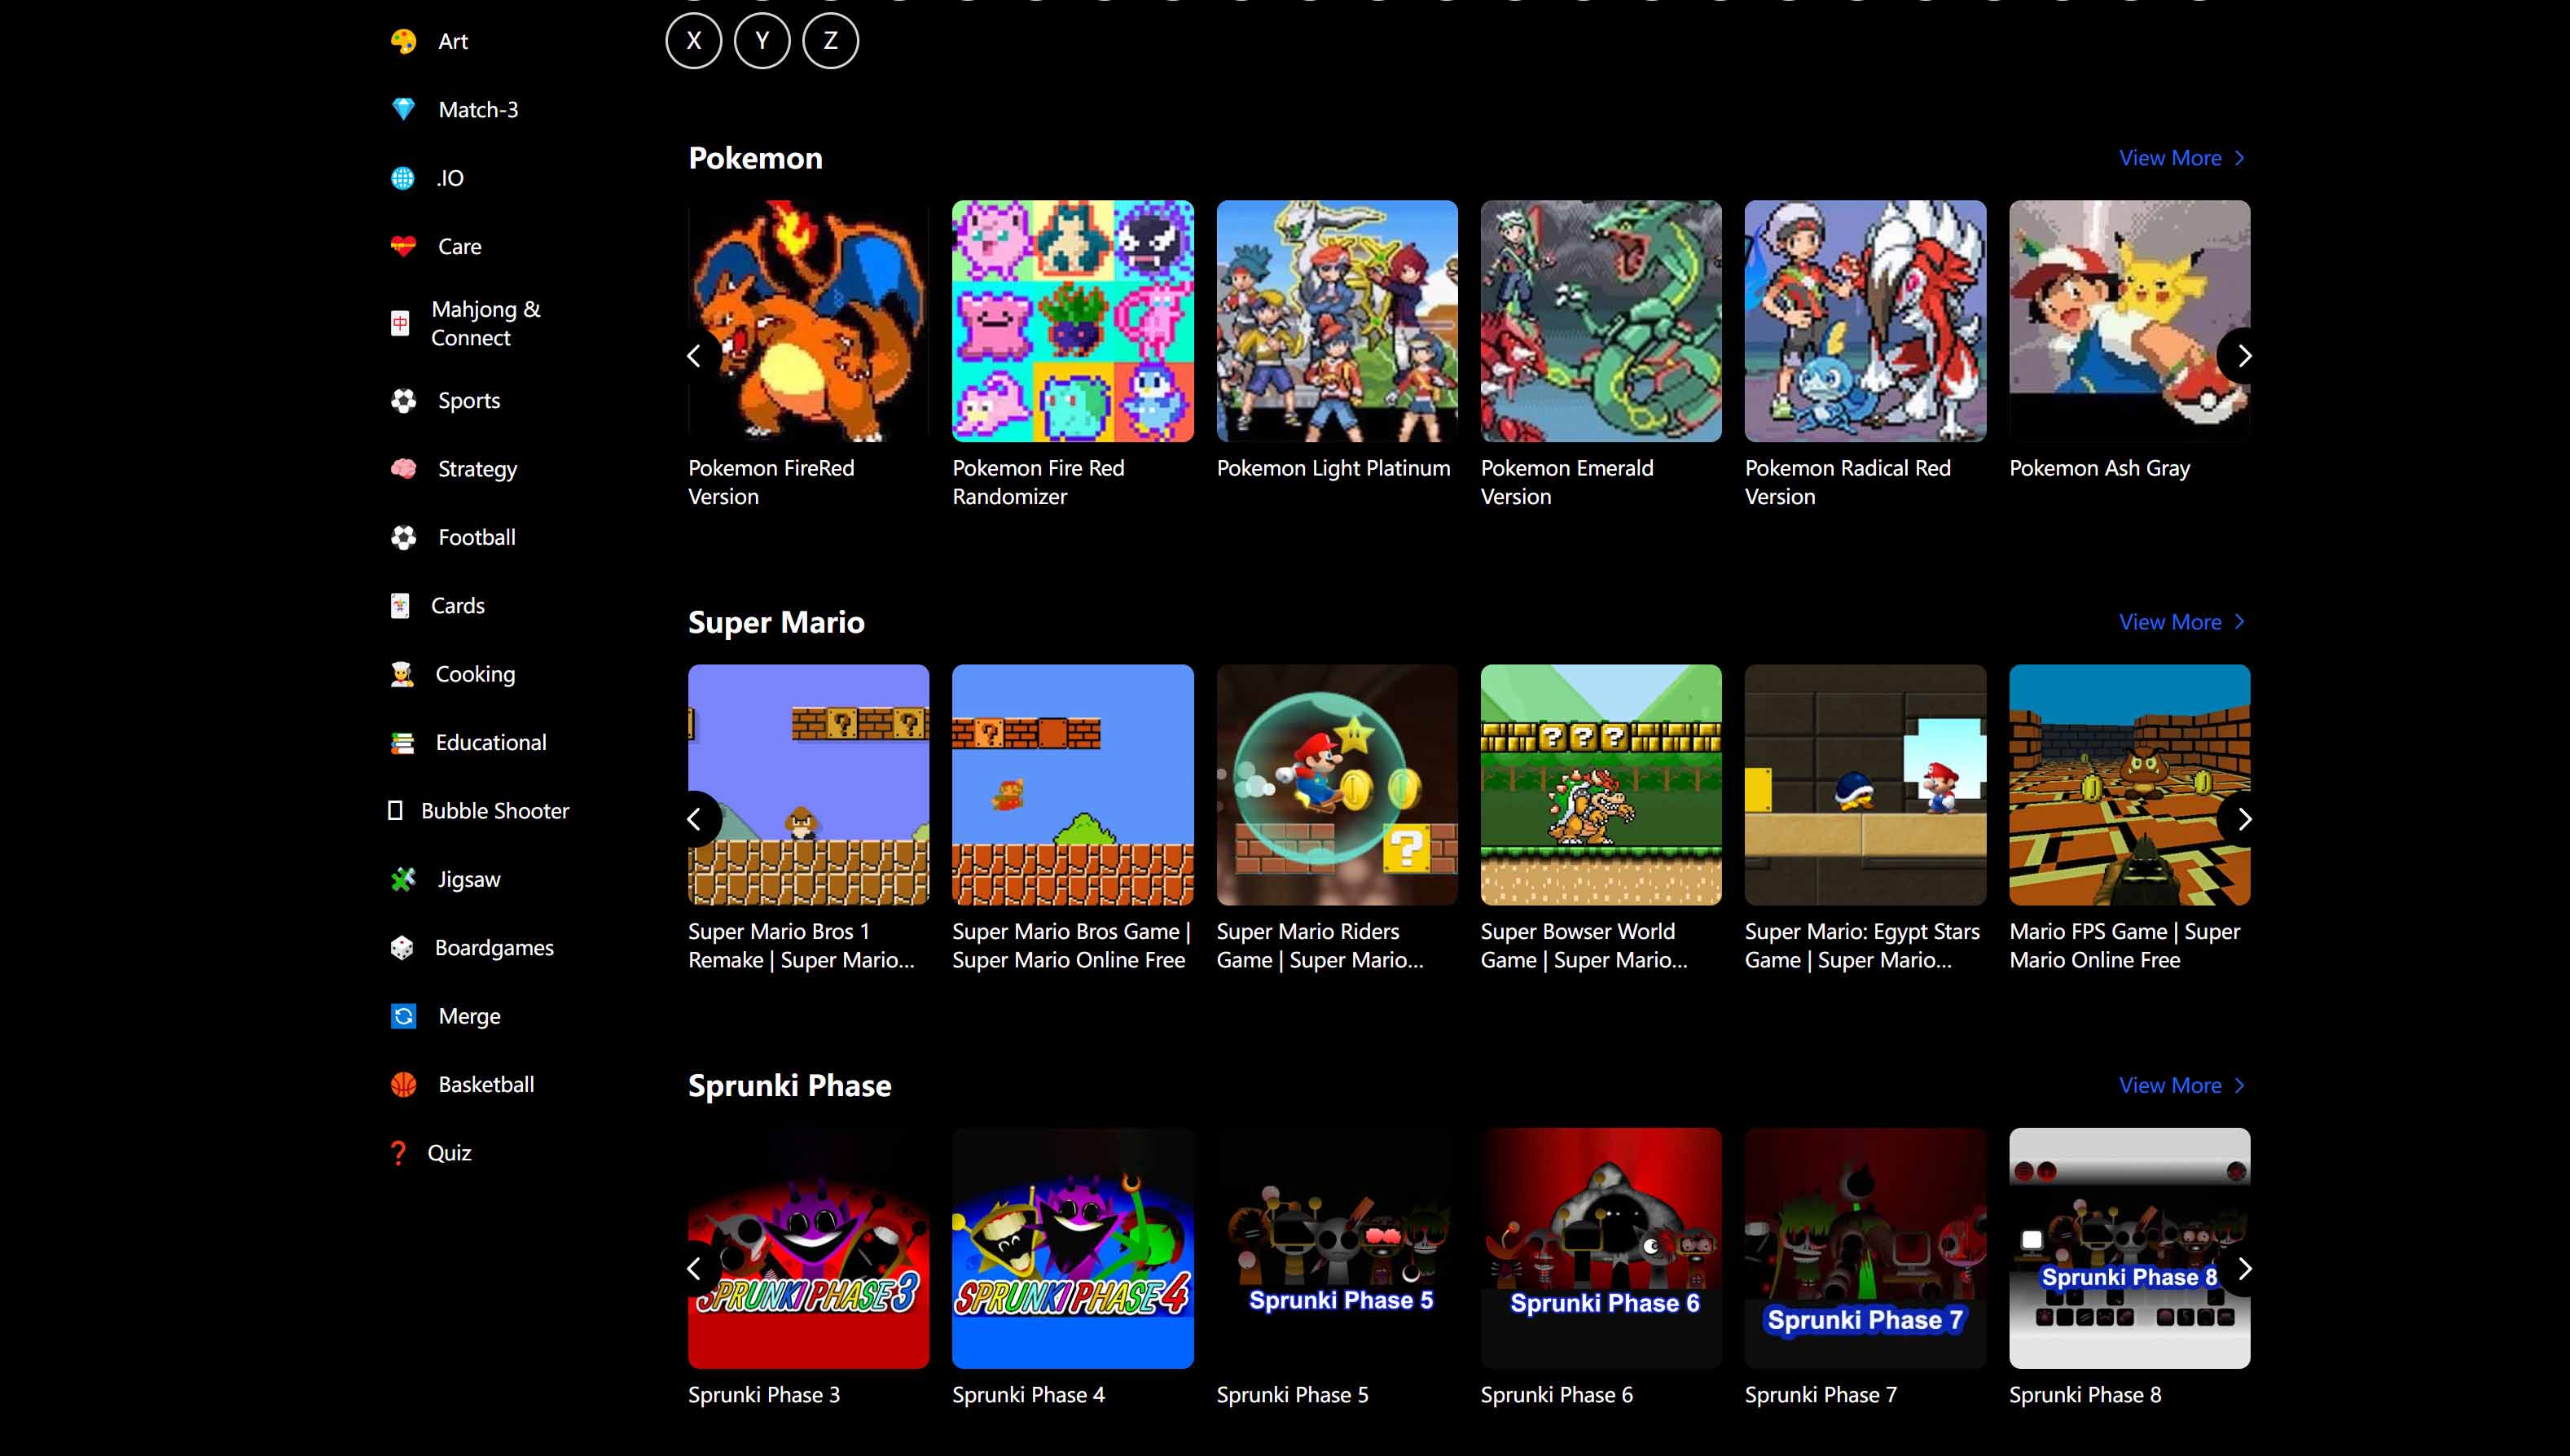Image resolution: width=2570 pixels, height=1456 pixels.
Task: Click the Sports soccer ball icon
Action: coord(403,401)
